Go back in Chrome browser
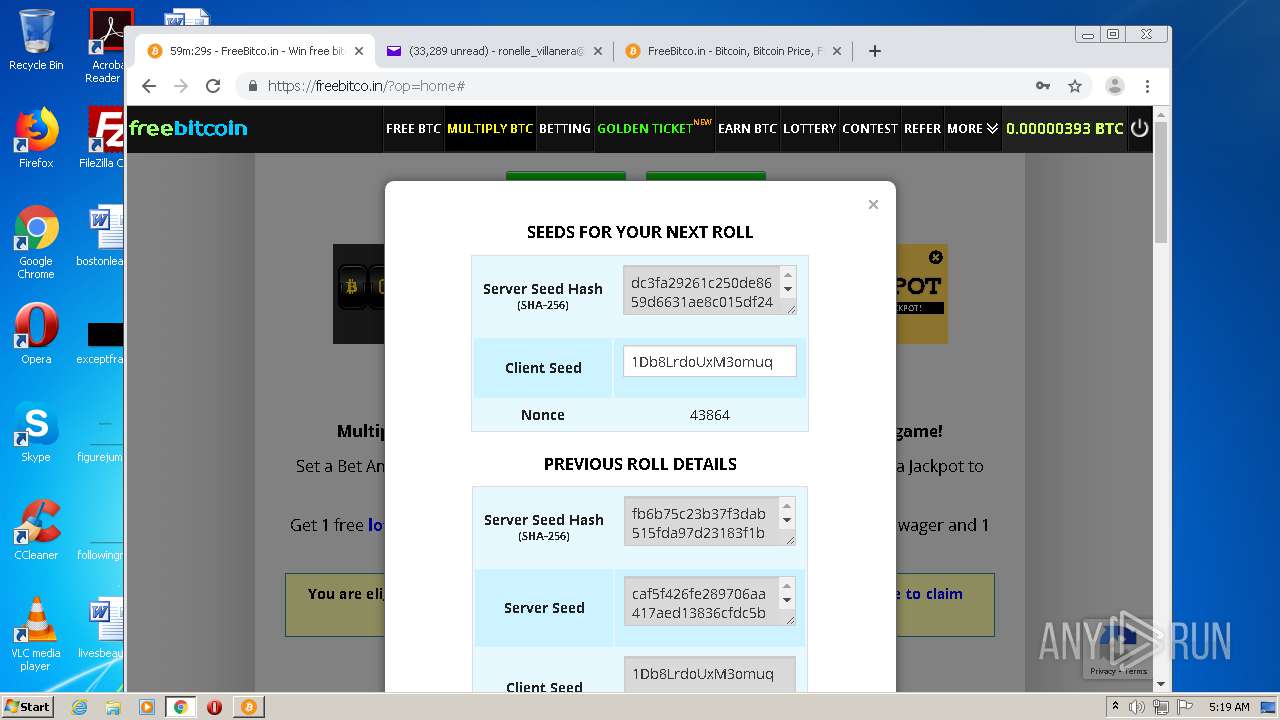 [x=149, y=86]
